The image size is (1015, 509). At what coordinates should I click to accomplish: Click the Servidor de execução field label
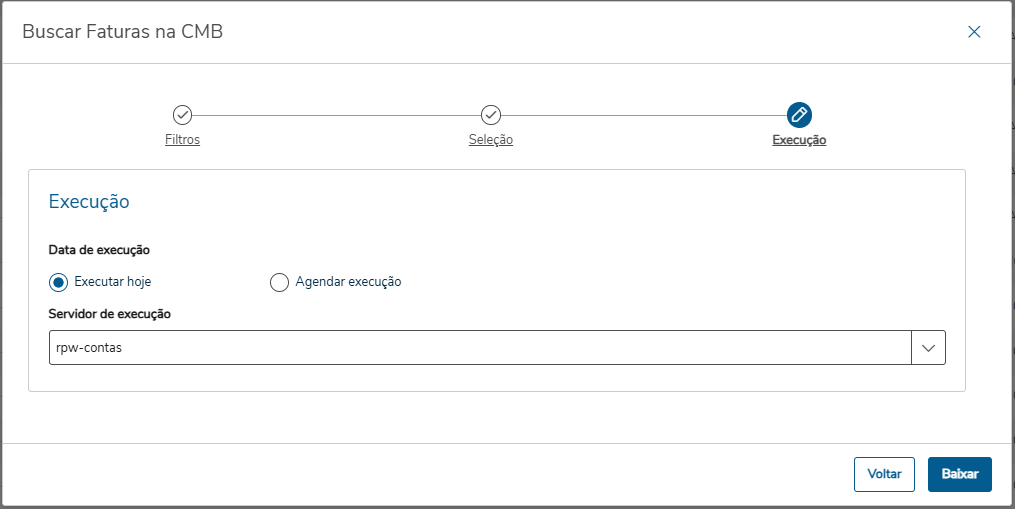coord(110,314)
